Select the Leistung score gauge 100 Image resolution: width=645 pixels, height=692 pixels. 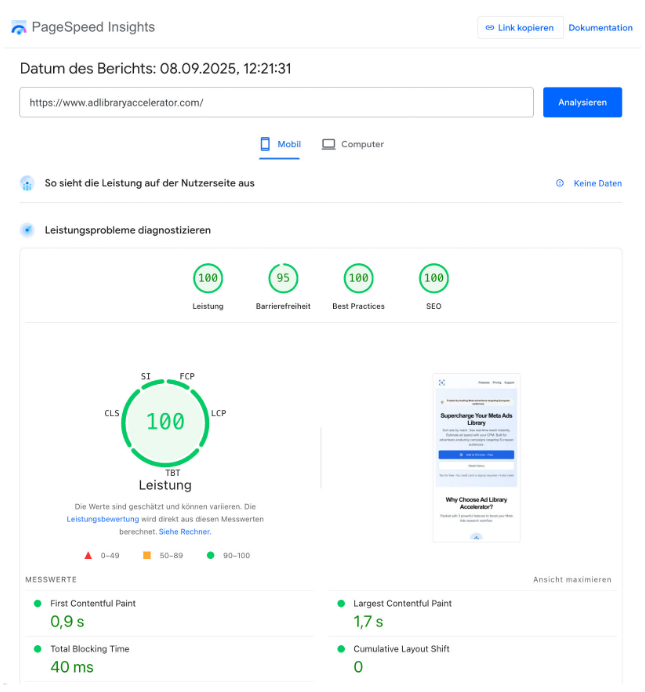pyautogui.click(x=208, y=278)
